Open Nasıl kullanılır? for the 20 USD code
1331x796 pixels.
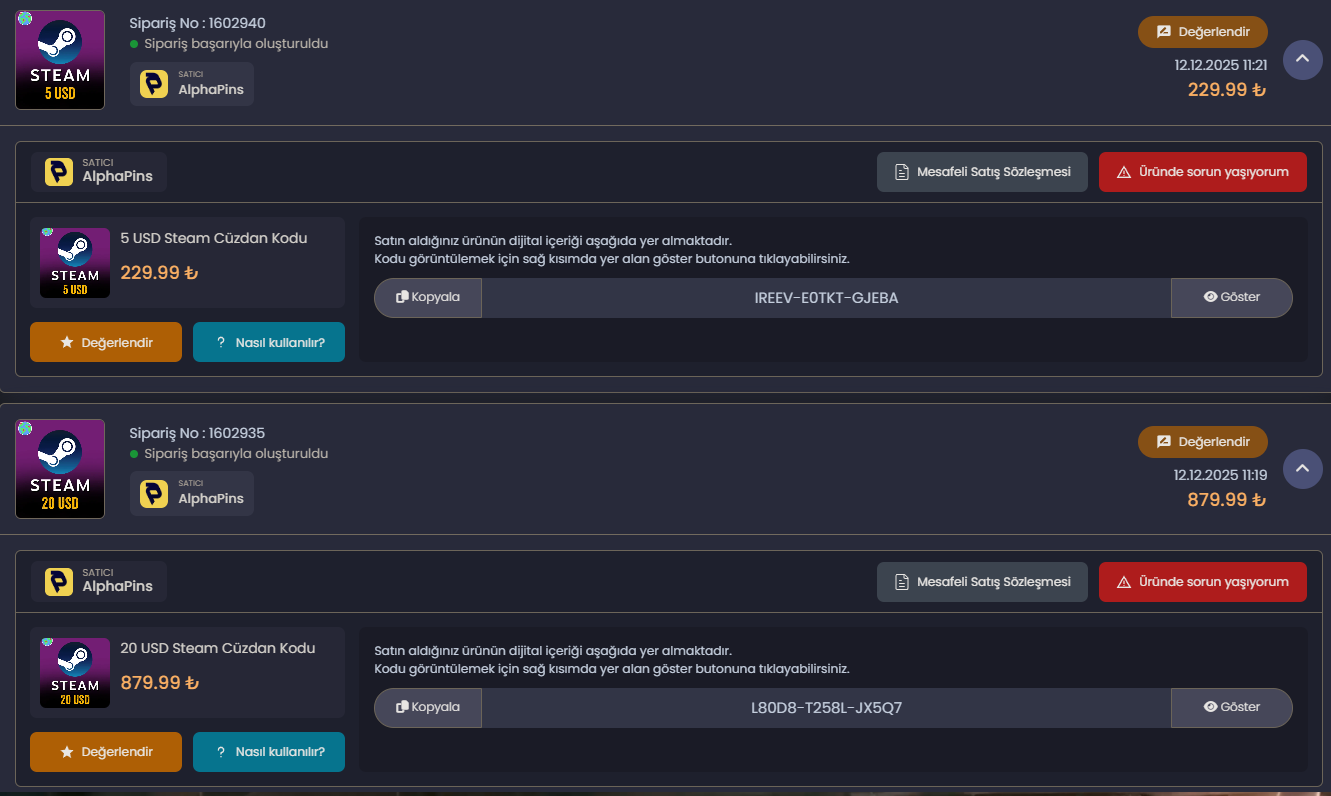[x=269, y=752]
